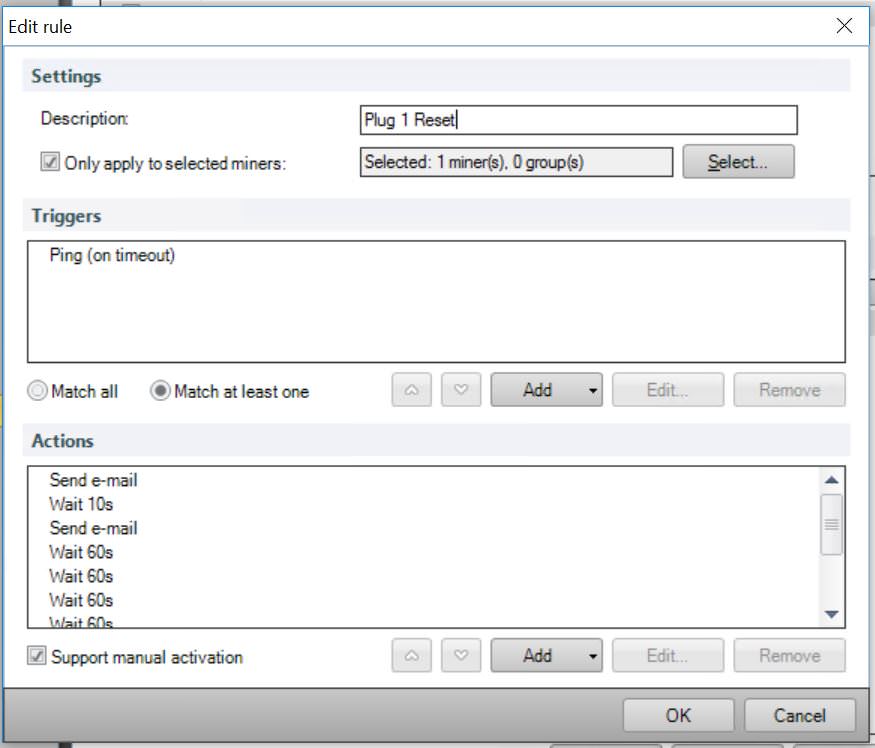The height and width of the screenshot is (748, 875).
Task: Move trigger up with the arrow icon
Action: (x=411, y=390)
